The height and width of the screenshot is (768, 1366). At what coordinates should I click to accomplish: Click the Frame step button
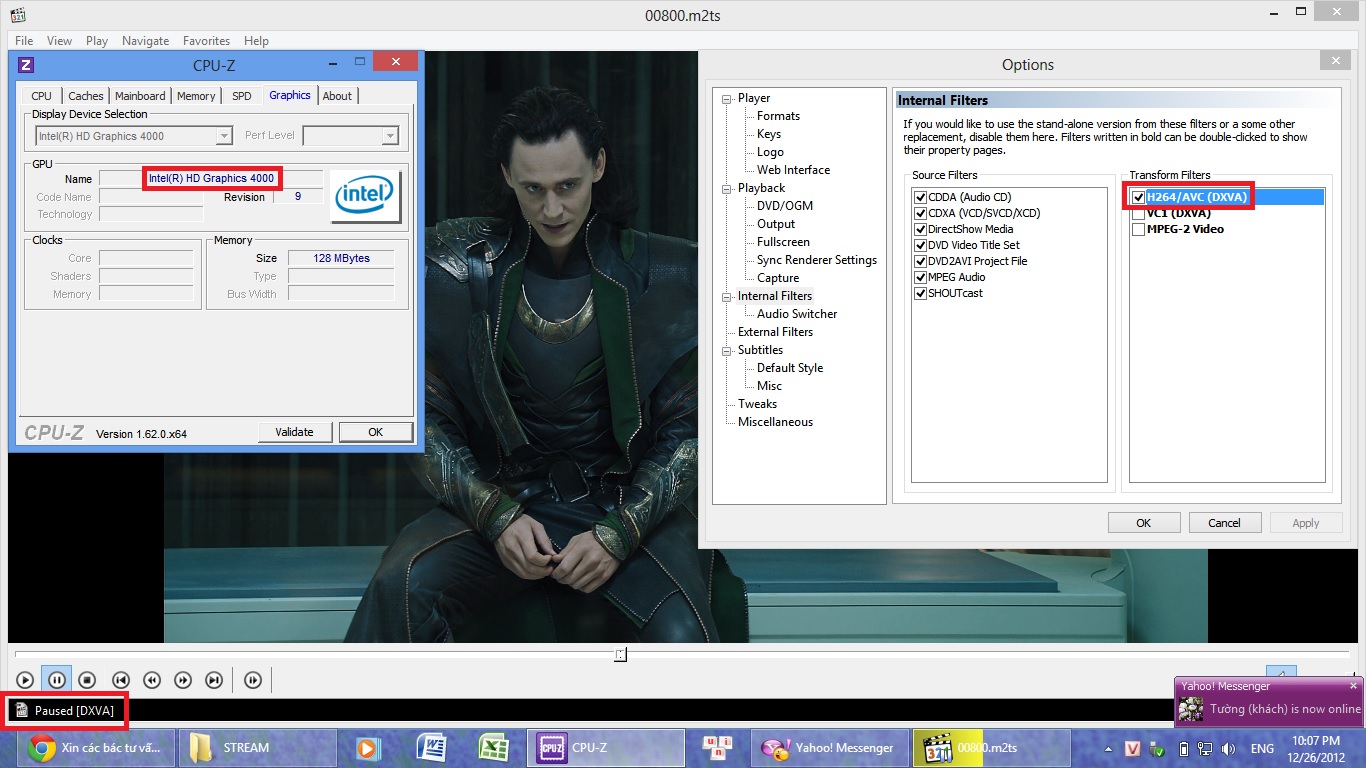(x=252, y=680)
